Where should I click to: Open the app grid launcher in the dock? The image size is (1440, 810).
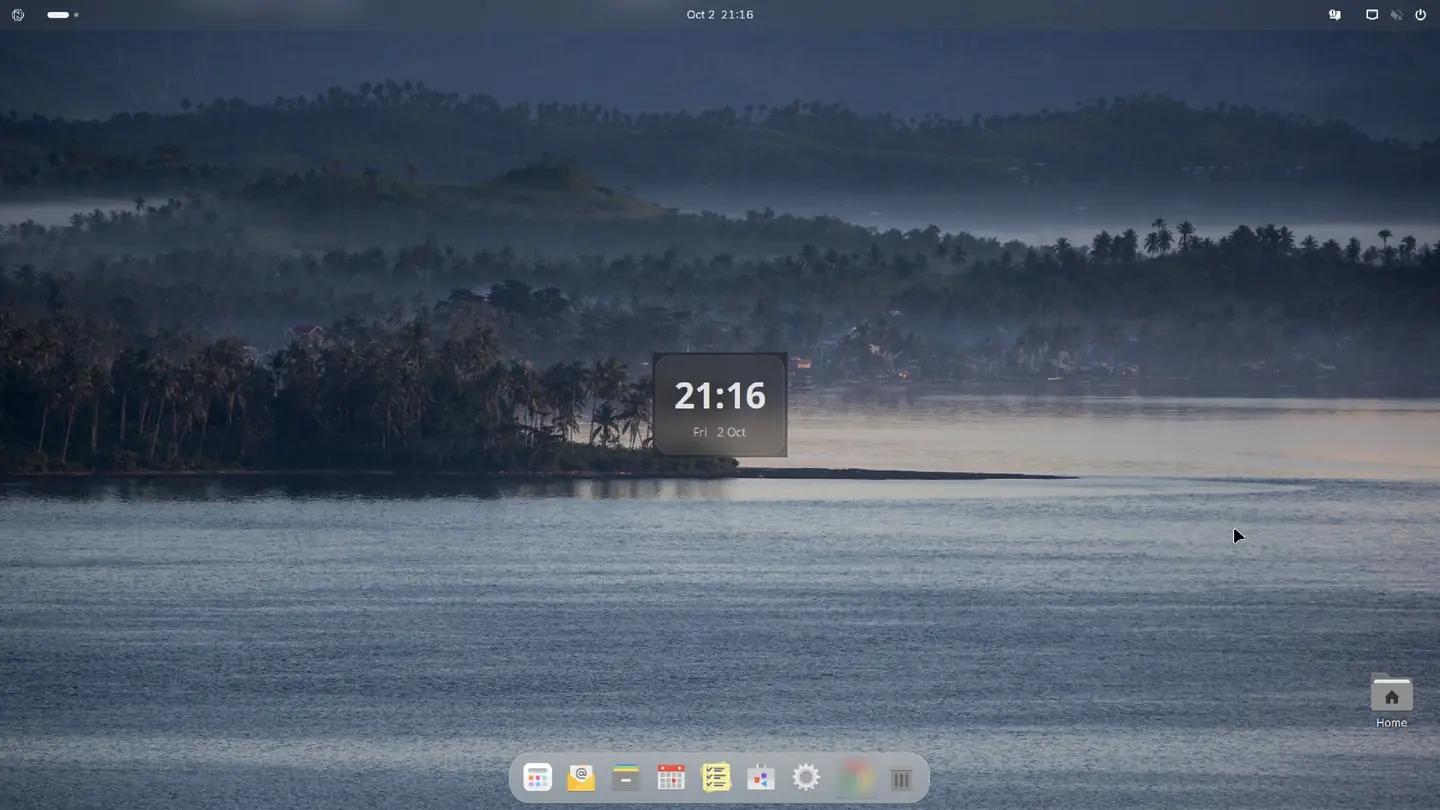pyautogui.click(x=537, y=778)
